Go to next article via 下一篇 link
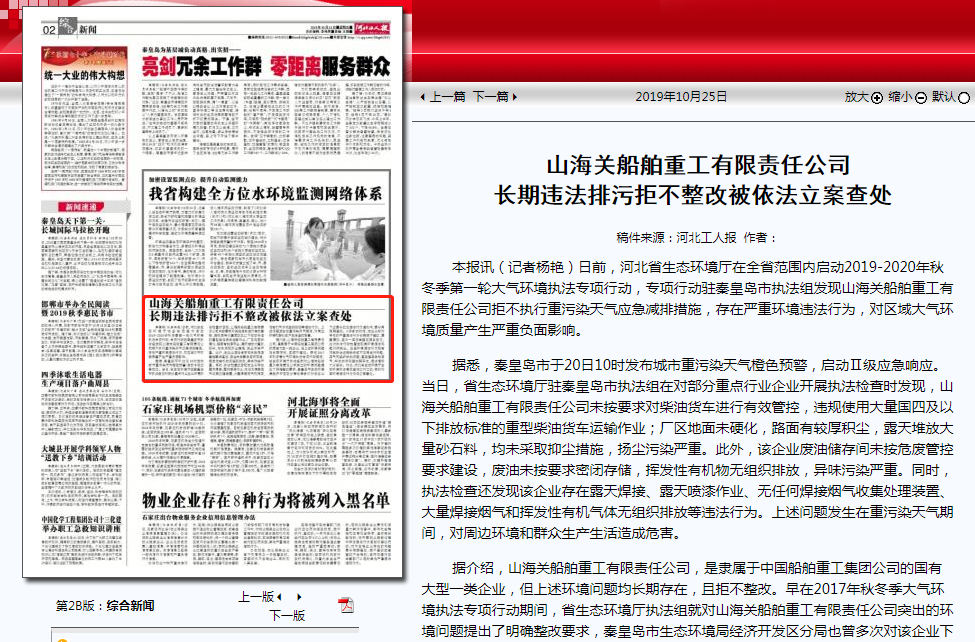 (x=490, y=97)
